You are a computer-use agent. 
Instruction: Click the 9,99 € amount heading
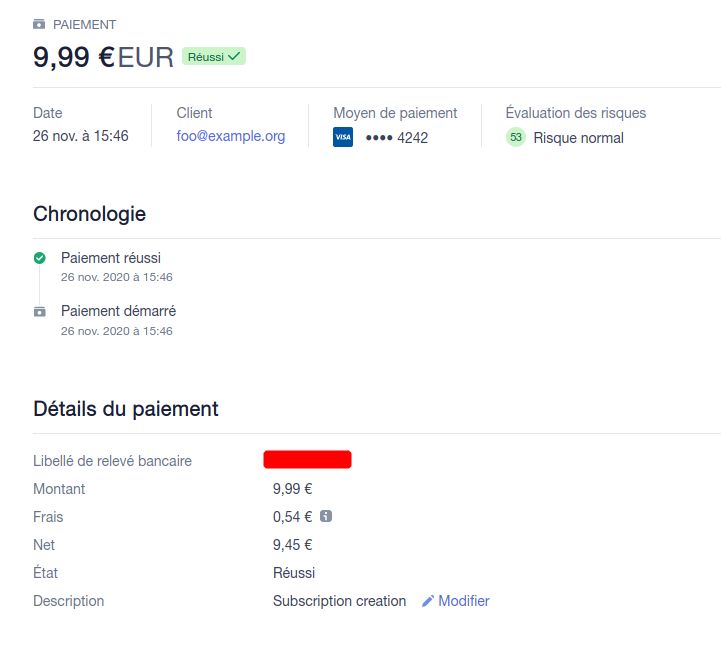pyautogui.click(x=74, y=57)
